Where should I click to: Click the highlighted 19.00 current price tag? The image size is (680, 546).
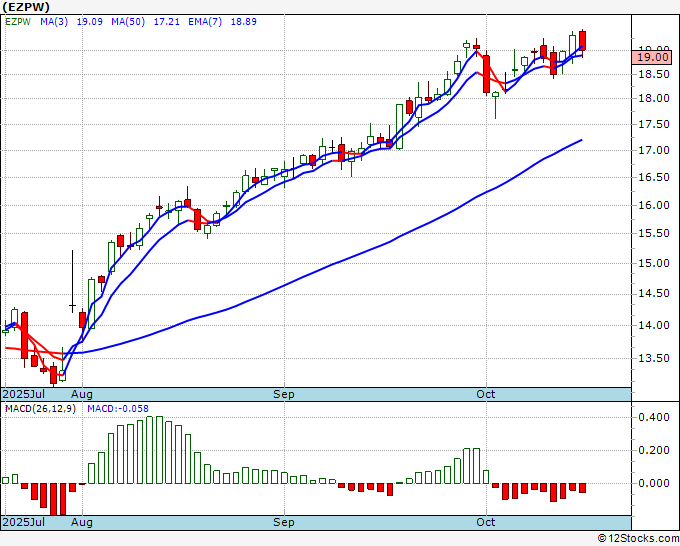652,57
